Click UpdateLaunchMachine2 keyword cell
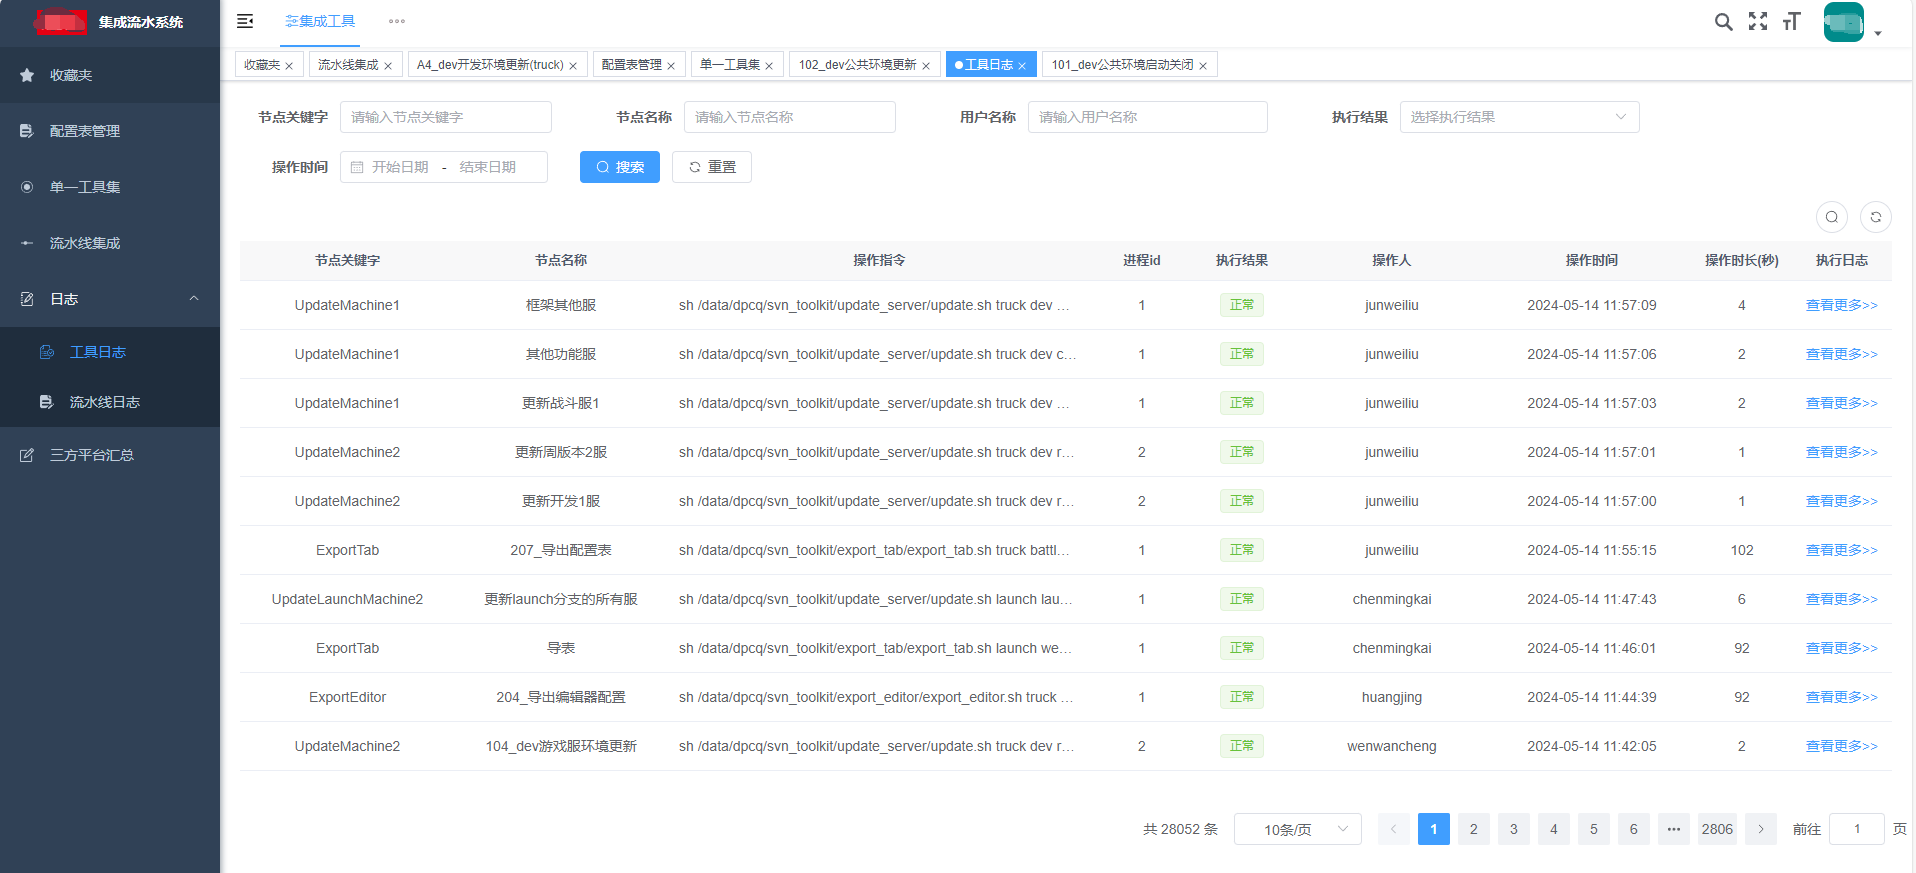 click(x=347, y=599)
